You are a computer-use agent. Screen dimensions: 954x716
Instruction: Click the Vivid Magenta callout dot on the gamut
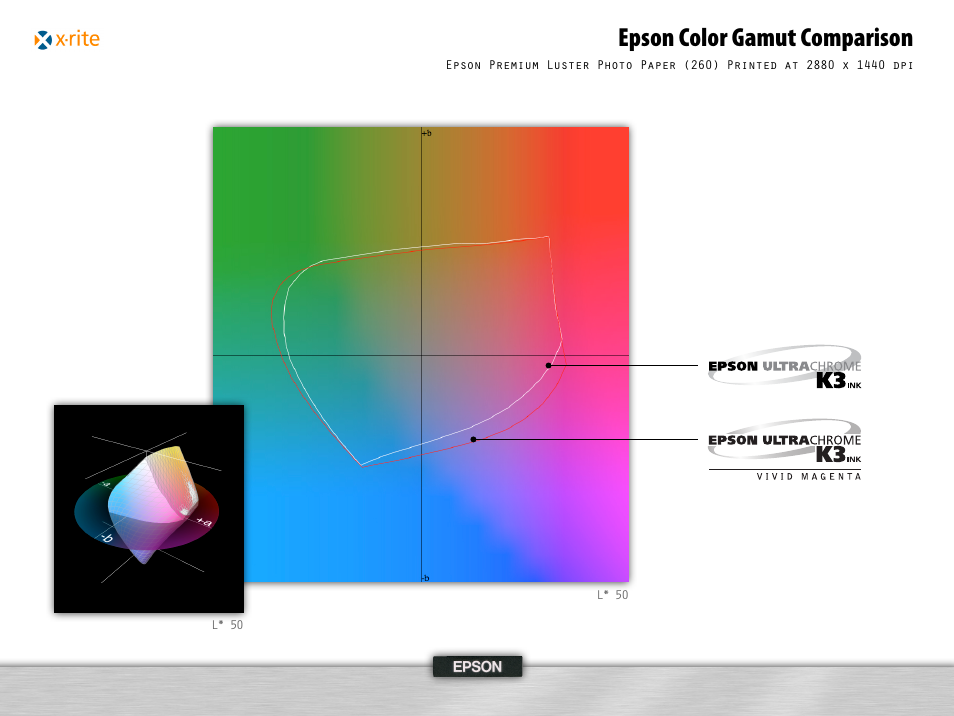click(473, 439)
